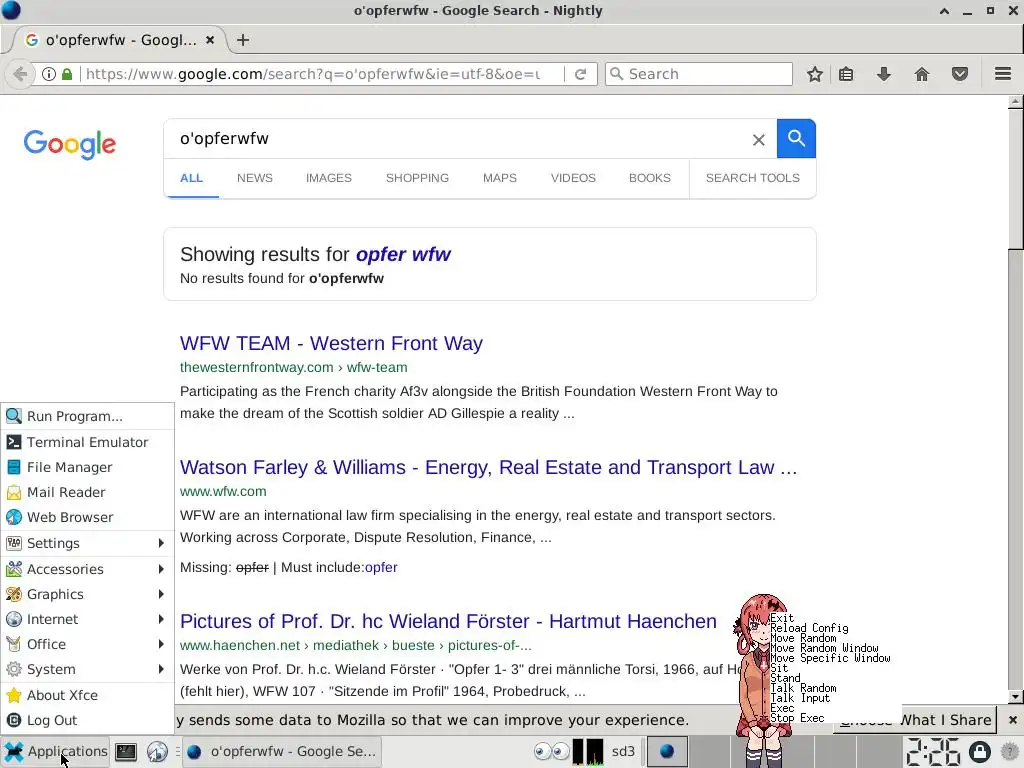Switch to the MAPS search tab
Image resolution: width=1024 pixels, height=768 pixels.
(500, 178)
